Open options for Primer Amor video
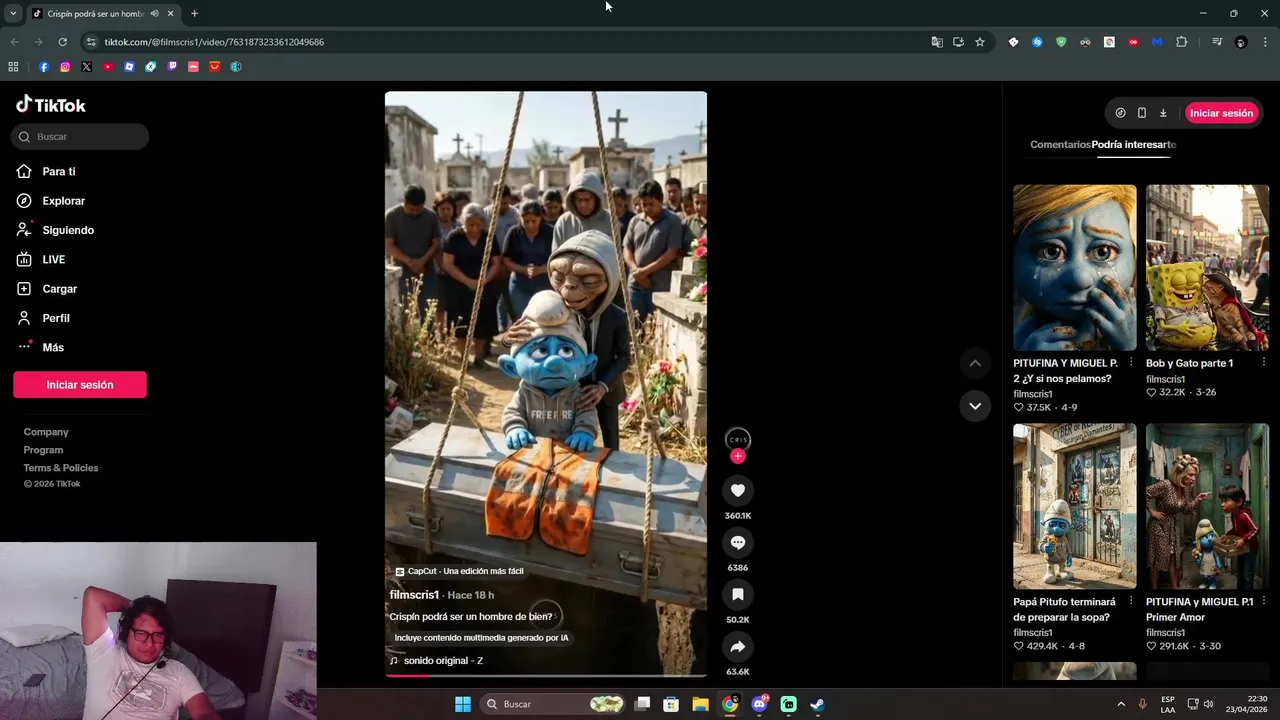Viewport: 1280px width, 720px height. (x=1263, y=602)
